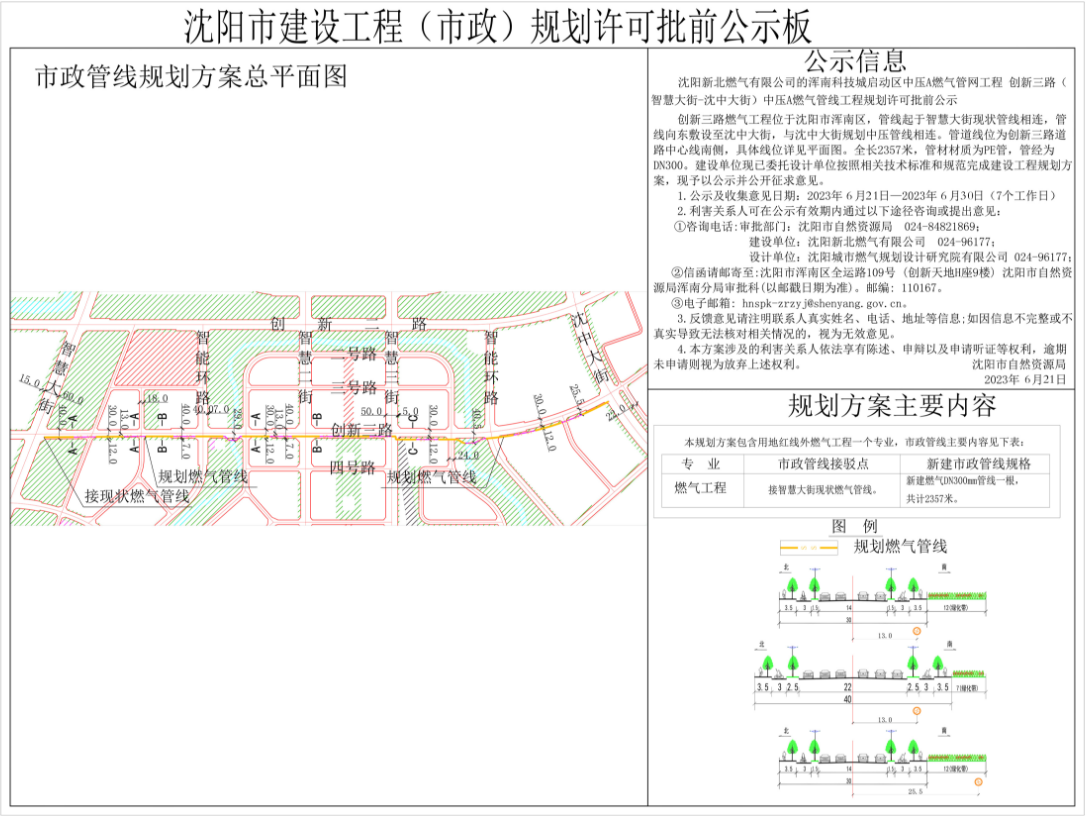Select the 公示信息 section heading
This screenshot has height=816, width=1087.
pos(855,62)
